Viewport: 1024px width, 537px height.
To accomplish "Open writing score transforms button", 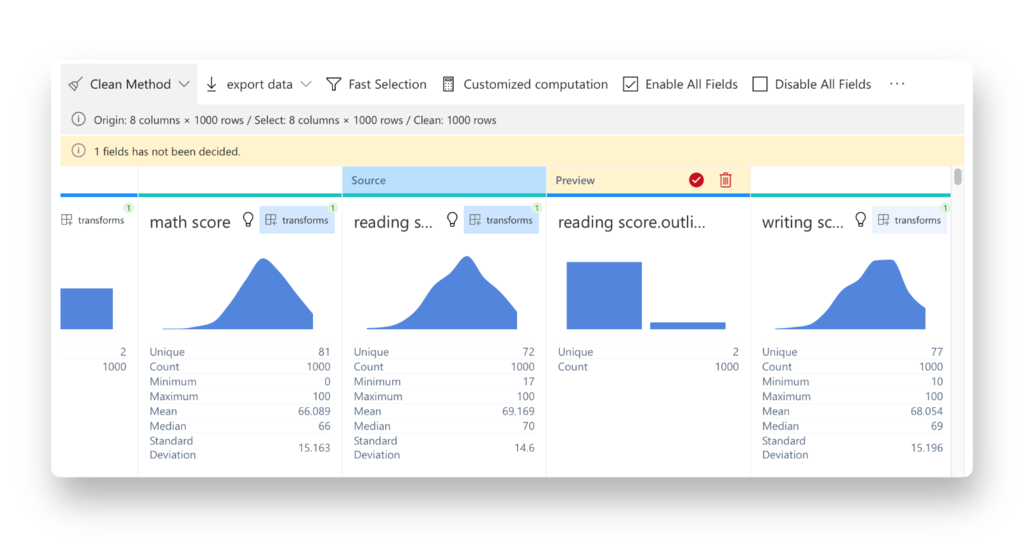I will click(909, 220).
